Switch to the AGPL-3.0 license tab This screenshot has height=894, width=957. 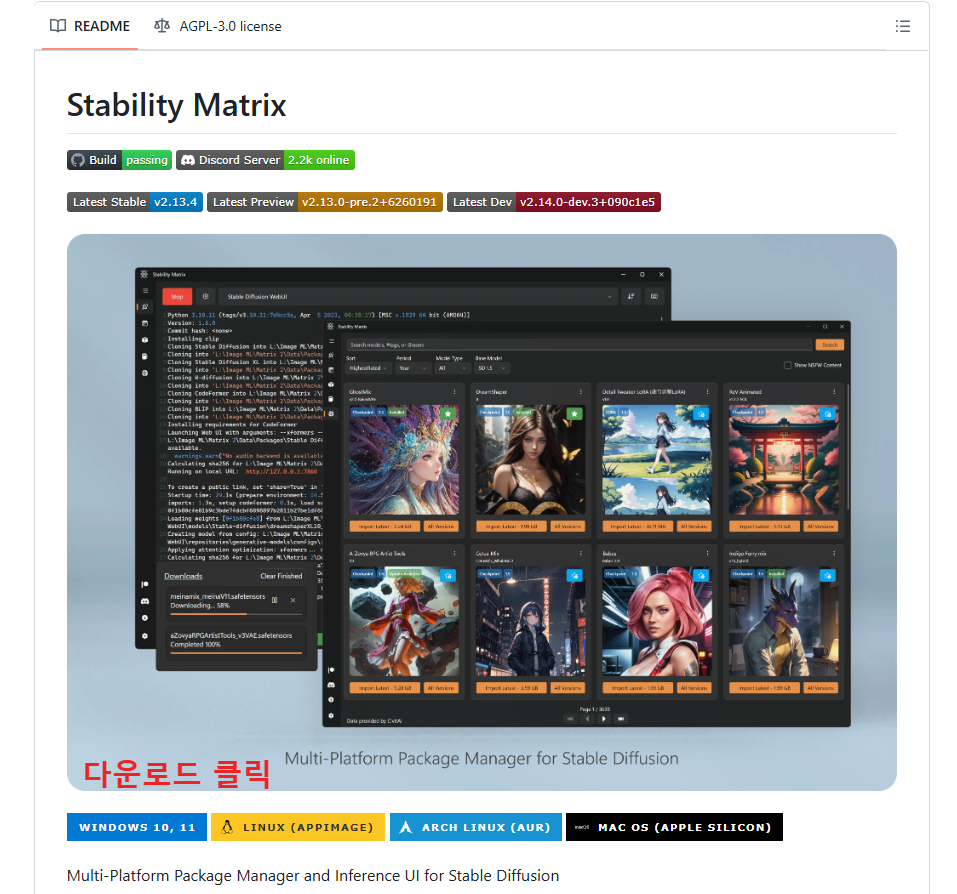[x=218, y=26]
